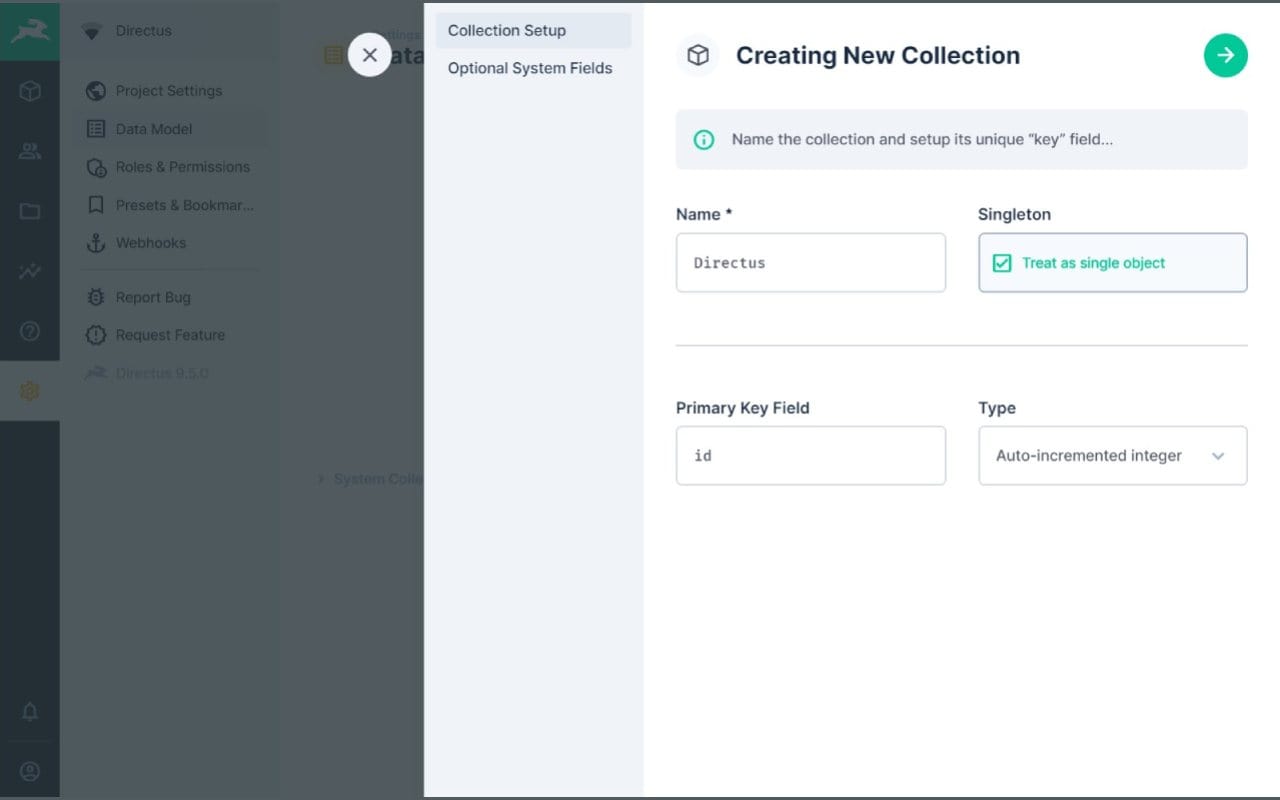Viewport: 1280px width, 800px height.
Task: Open Data Model settings
Action: point(169,129)
